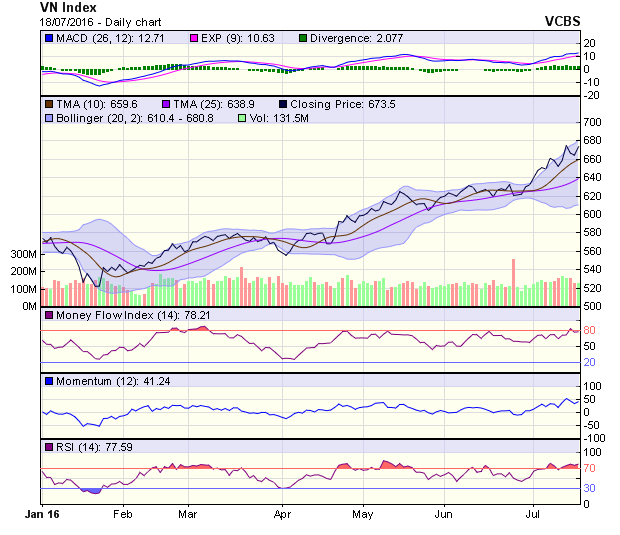The image size is (620, 535).
Task: Click the tall red volume bar in late June
Action: click(x=513, y=282)
